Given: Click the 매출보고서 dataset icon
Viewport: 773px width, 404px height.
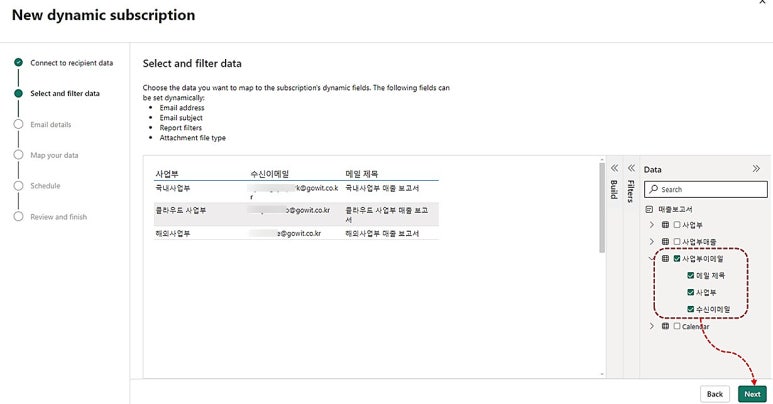Looking at the screenshot, I should point(649,209).
